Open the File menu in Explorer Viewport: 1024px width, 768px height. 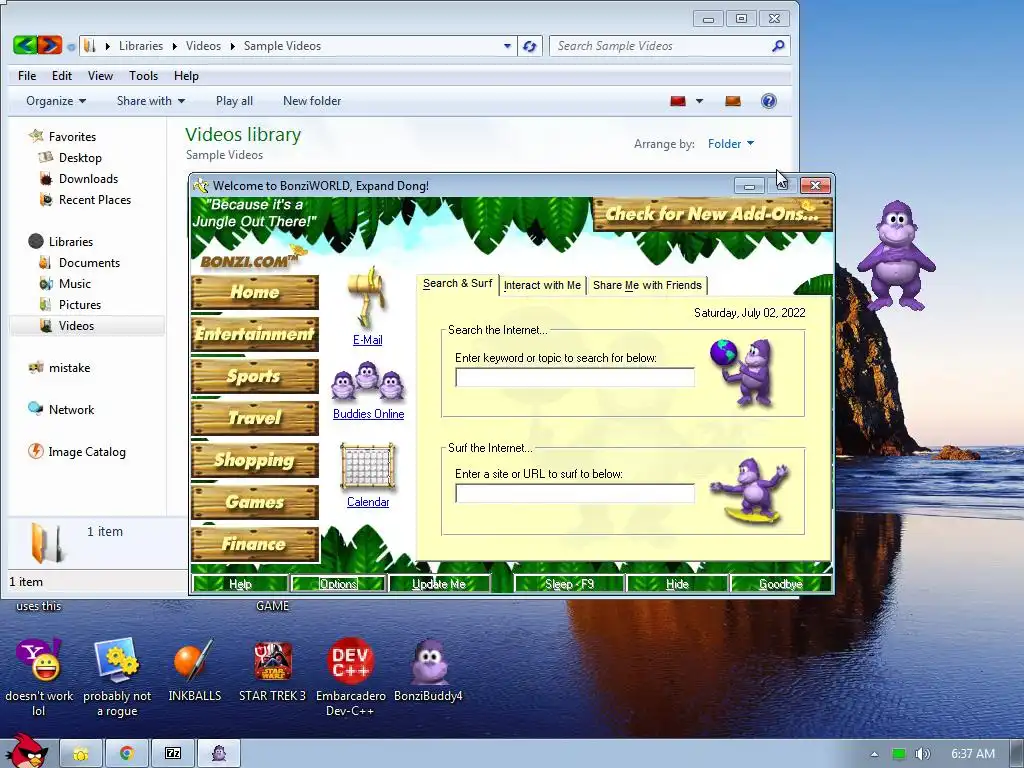[x=27, y=76]
